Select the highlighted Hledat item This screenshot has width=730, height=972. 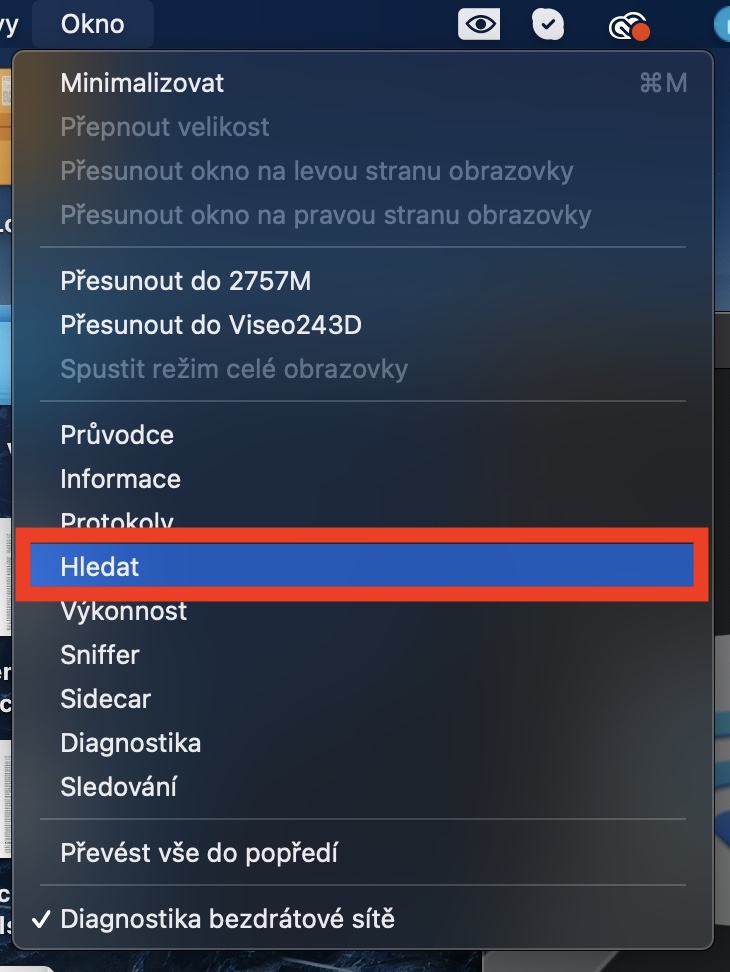coord(100,567)
